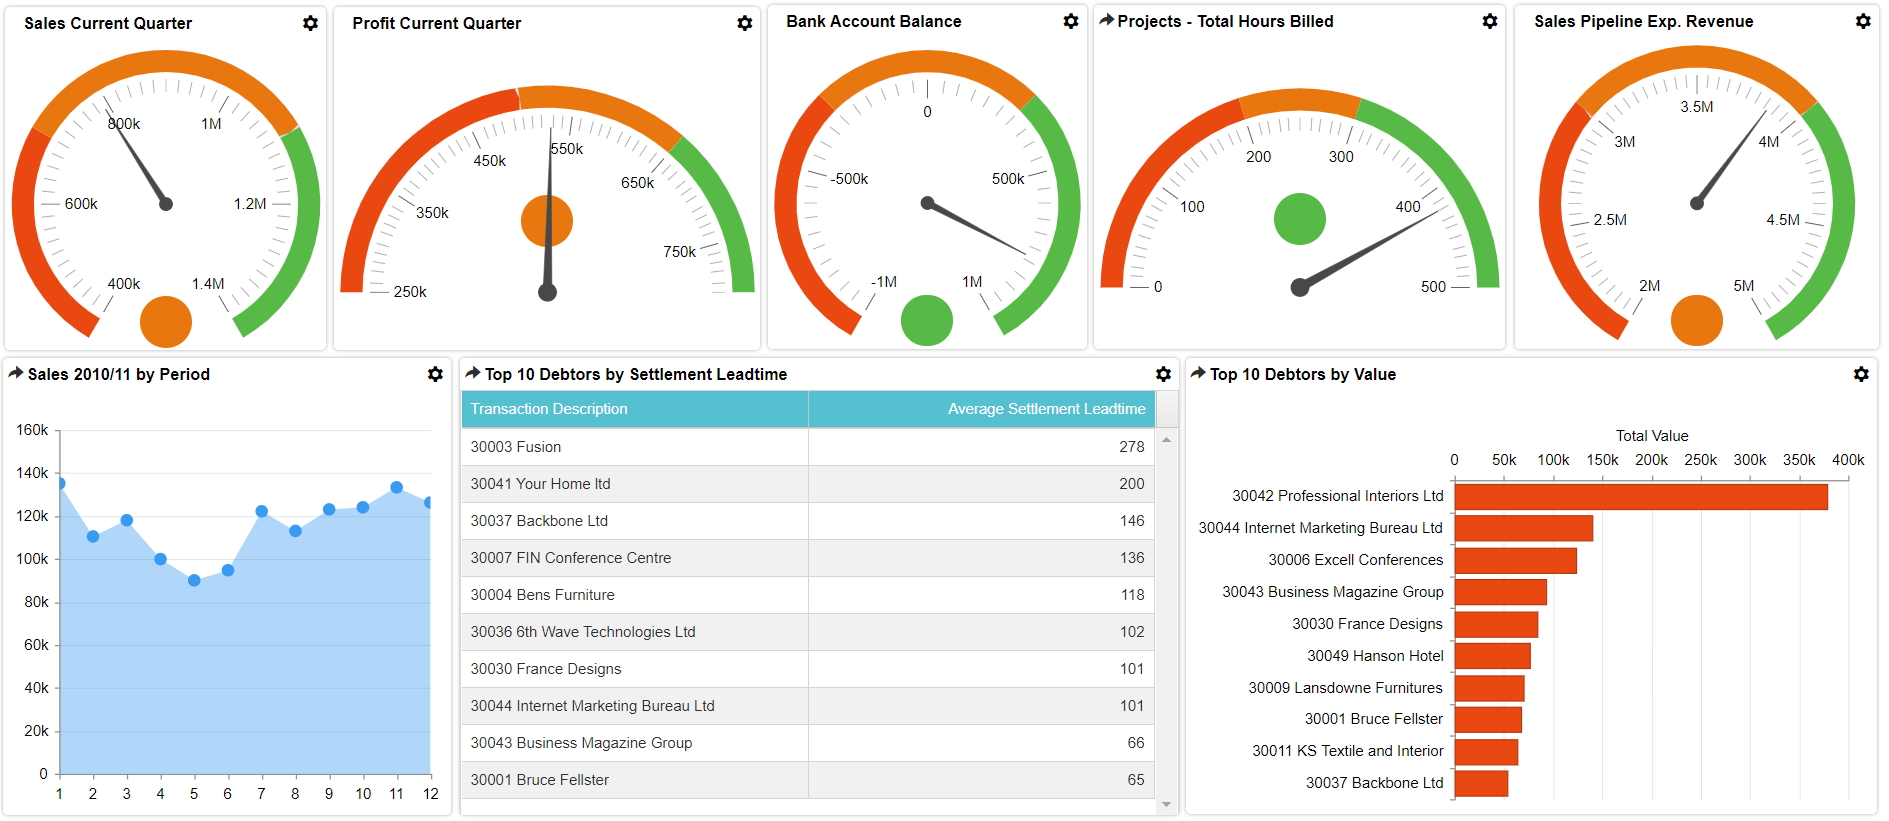The width and height of the screenshot is (1889, 821).
Task: Click scroll down arrow in debtors table
Action: (1166, 804)
